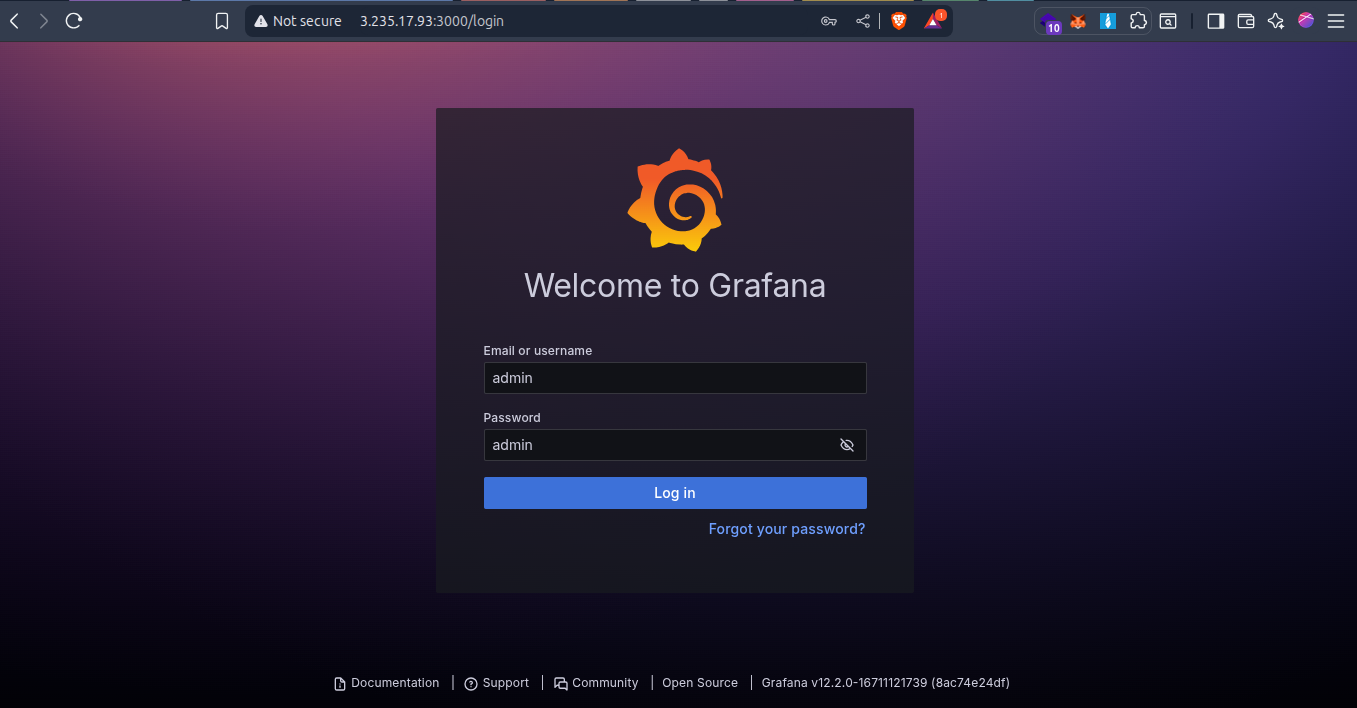Open the saved passwords key icon
This screenshot has height=708, width=1357.
click(829, 21)
